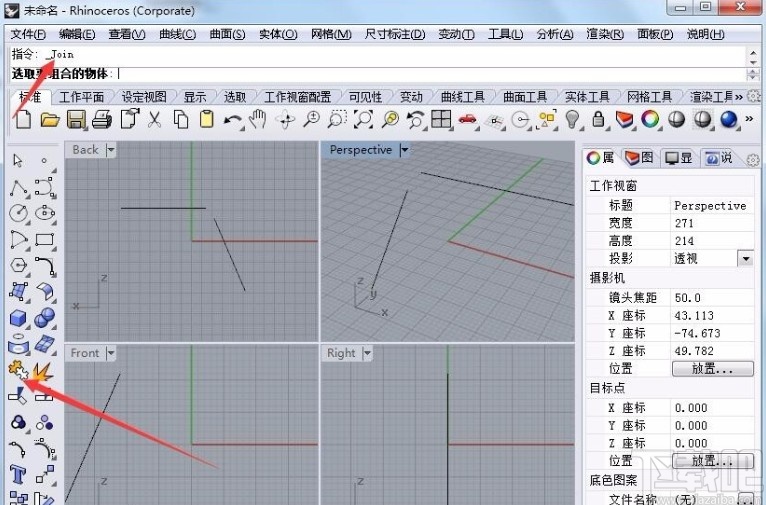
Task: Click the shaded sphere display icon
Action: [676, 119]
